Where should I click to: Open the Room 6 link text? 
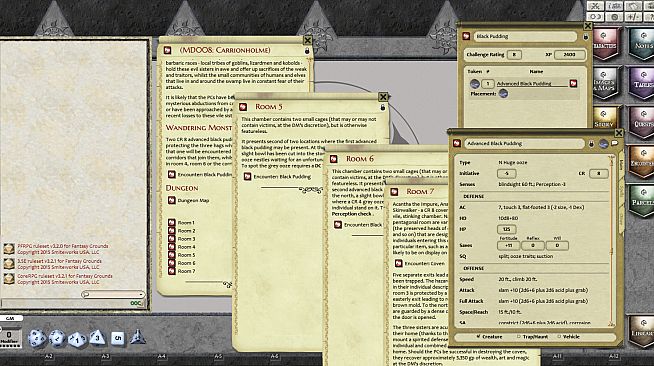click(x=186, y=263)
